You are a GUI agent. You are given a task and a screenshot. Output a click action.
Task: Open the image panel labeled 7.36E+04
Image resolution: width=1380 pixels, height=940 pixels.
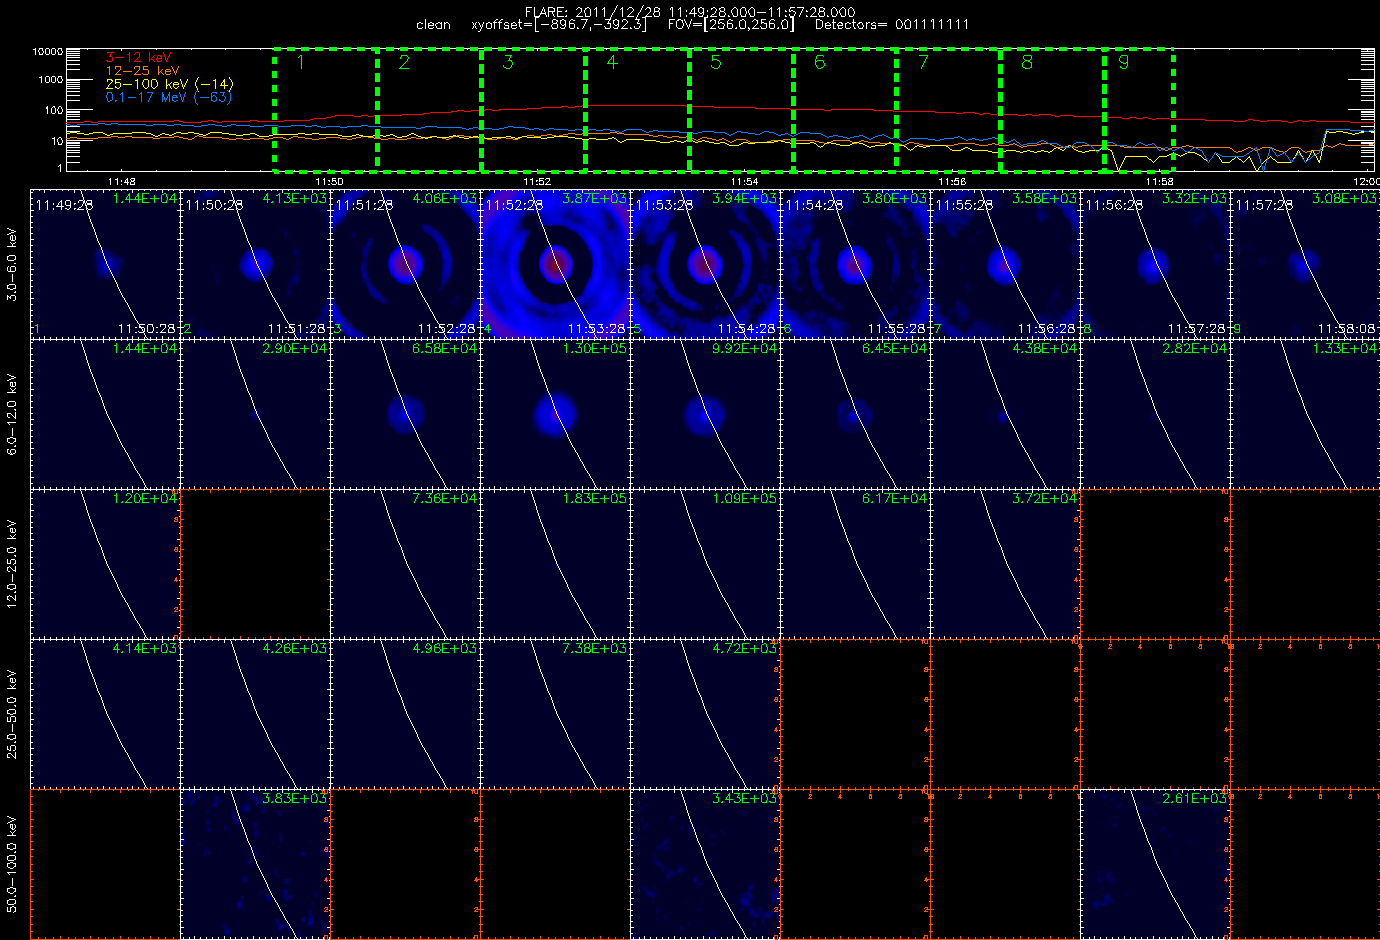point(405,564)
